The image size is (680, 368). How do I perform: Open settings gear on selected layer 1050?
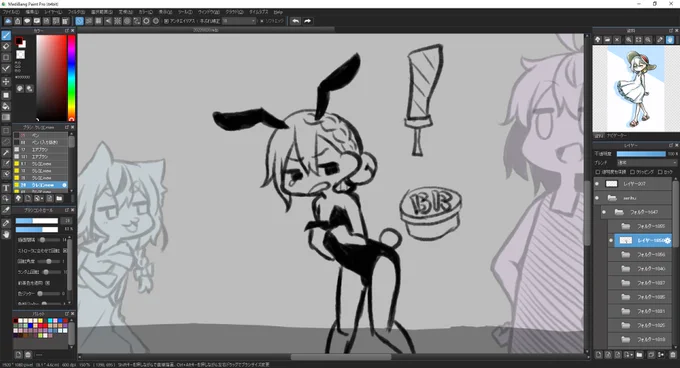pyautogui.click(x=667, y=241)
